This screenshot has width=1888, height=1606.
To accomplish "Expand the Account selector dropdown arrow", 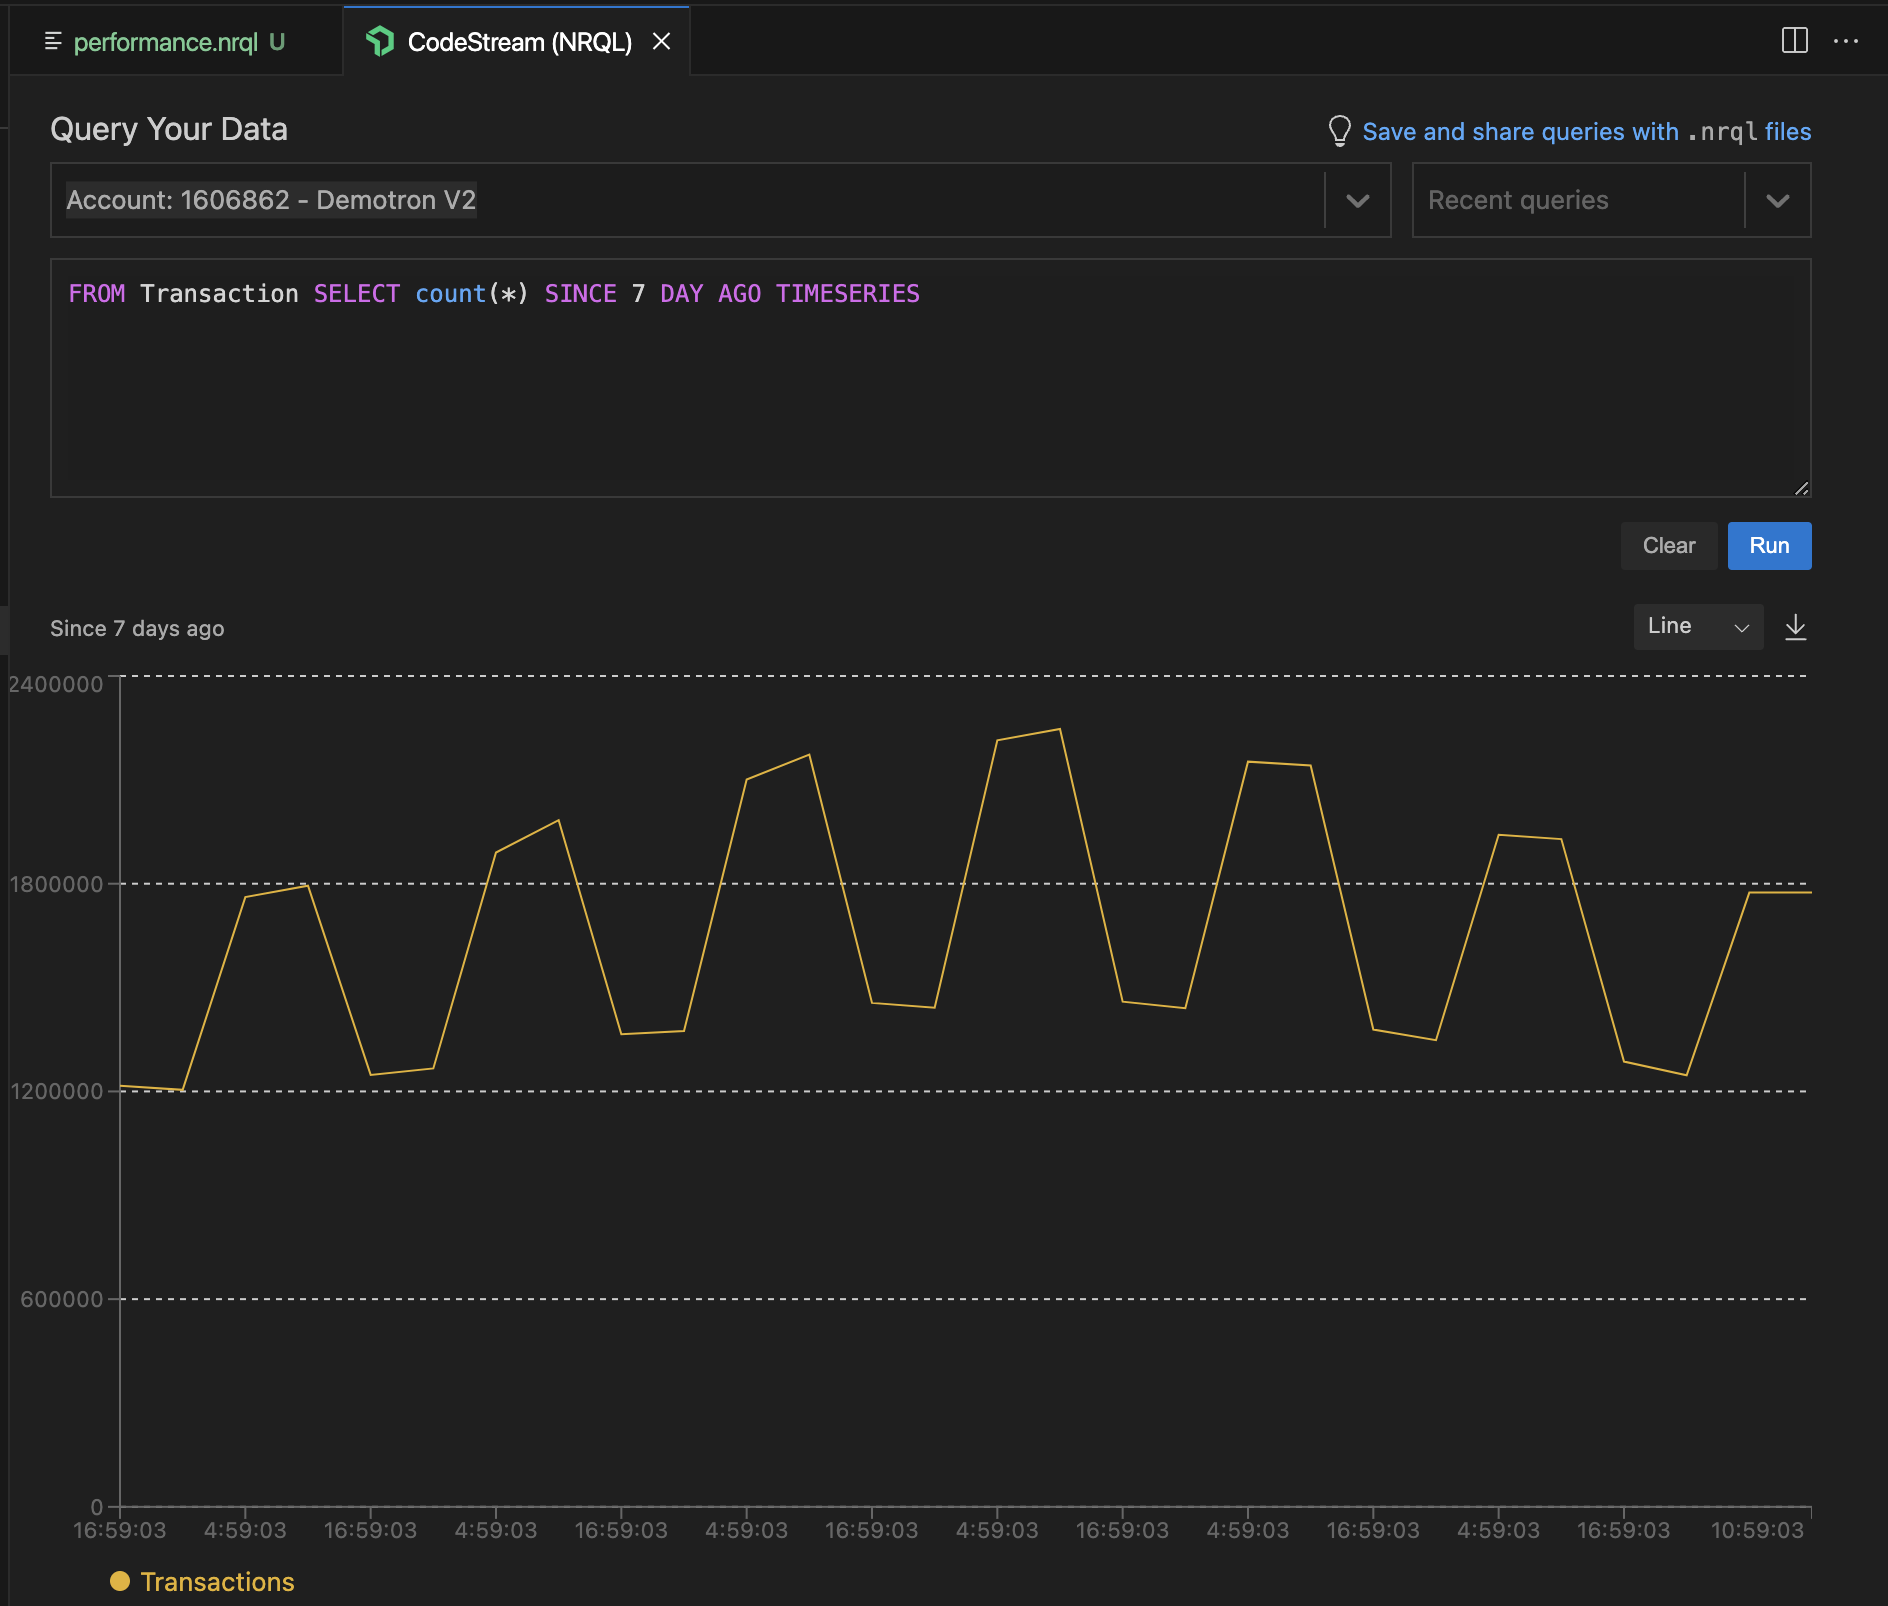I will click(1357, 201).
